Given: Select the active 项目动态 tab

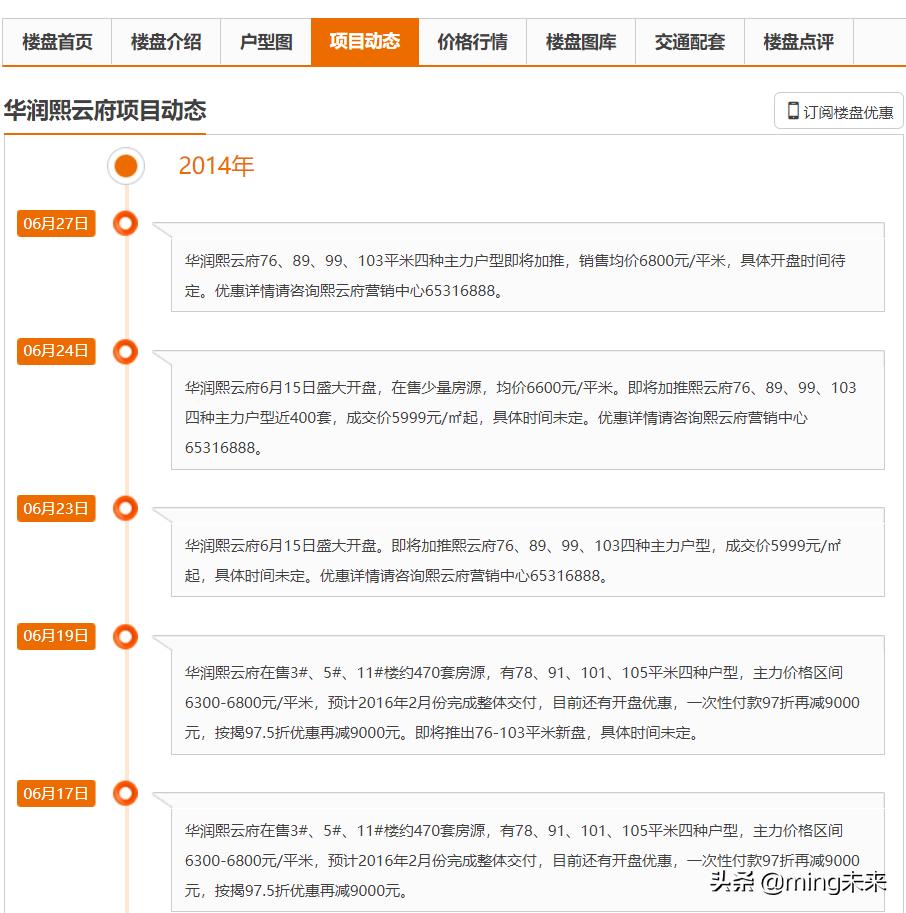Looking at the screenshot, I should tap(365, 41).
